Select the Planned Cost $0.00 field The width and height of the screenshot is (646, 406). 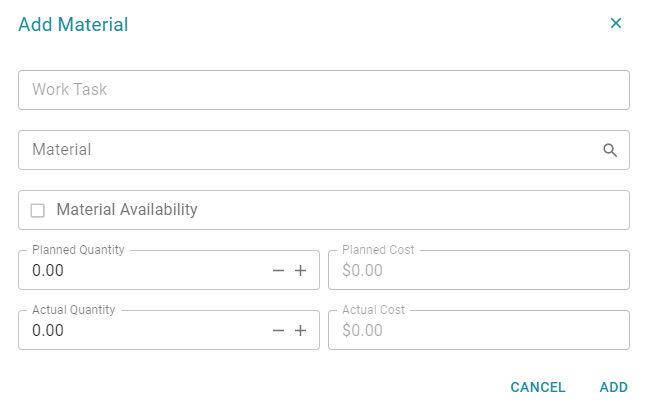(479, 270)
